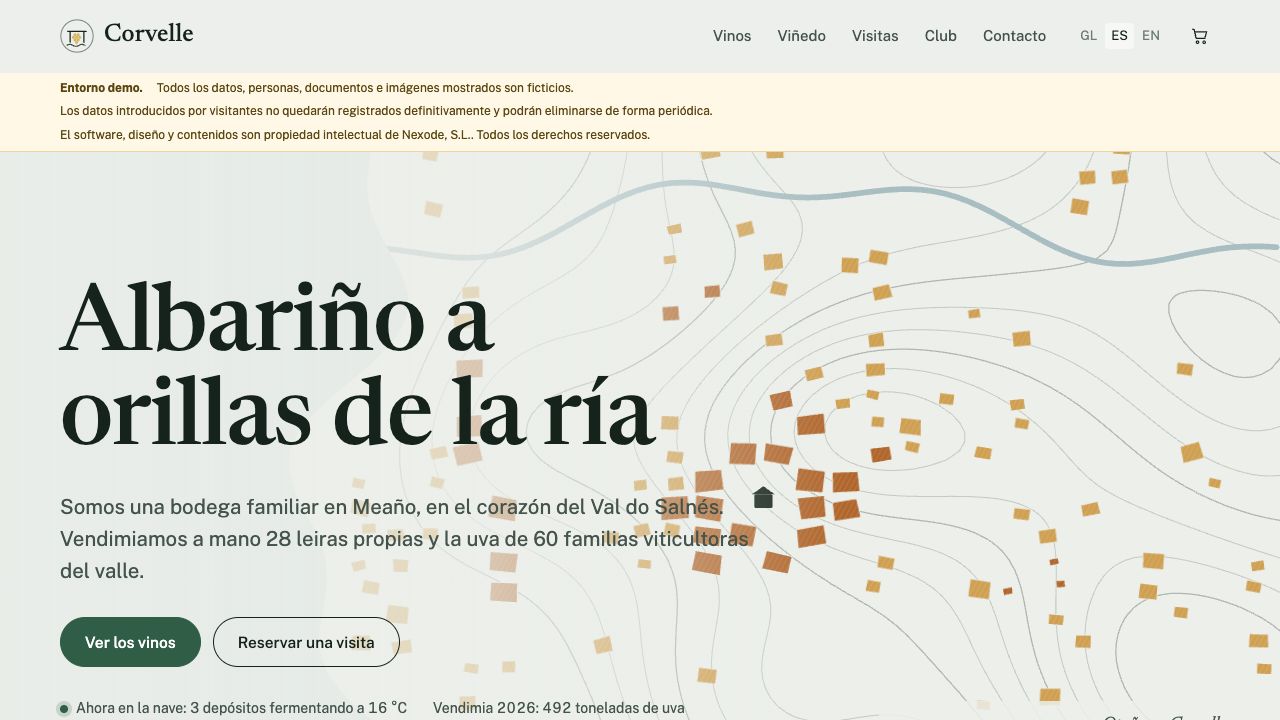Open the Visitas navigation link
This screenshot has height=720, width=1280.
tap(875, 36)
